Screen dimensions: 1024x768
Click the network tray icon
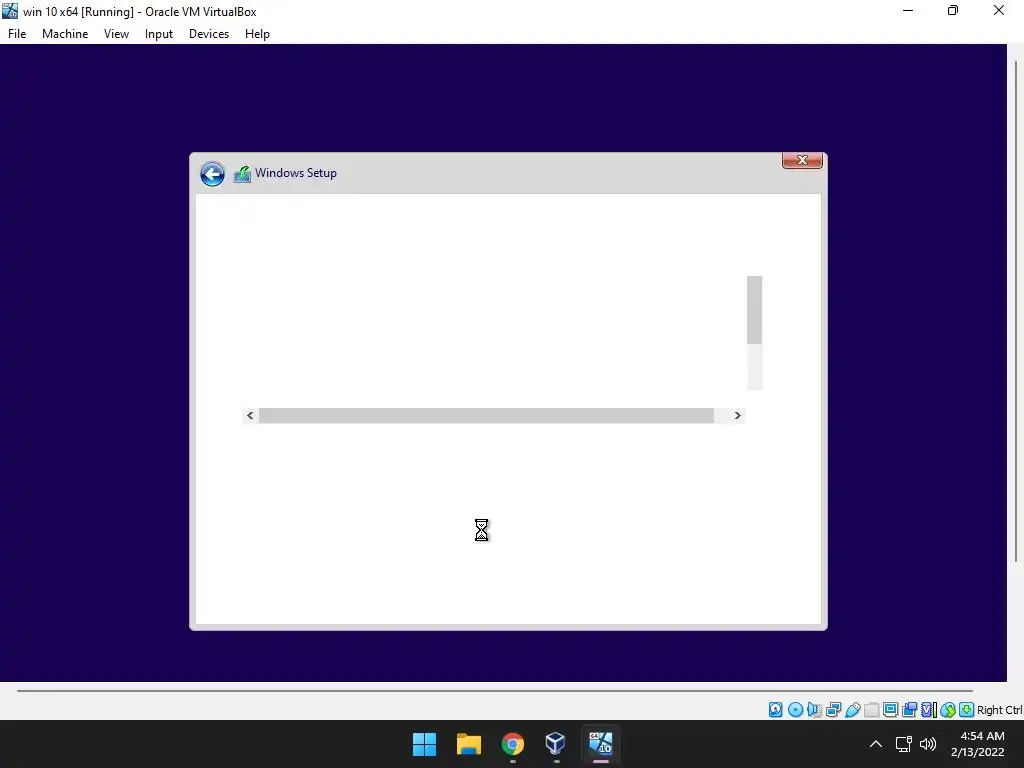904,744
